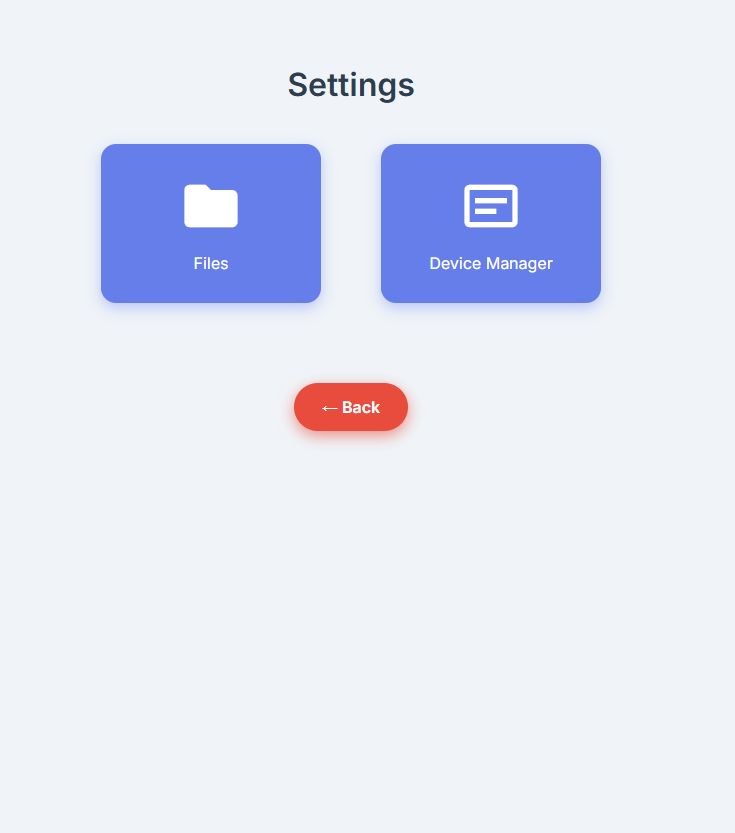Tap the blue tile labeled Files

tap(211, 223)
